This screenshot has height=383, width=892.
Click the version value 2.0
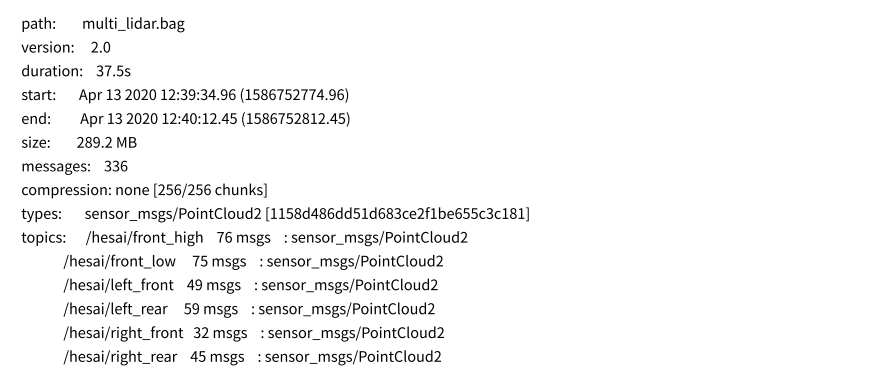click(x=101, y=47)
